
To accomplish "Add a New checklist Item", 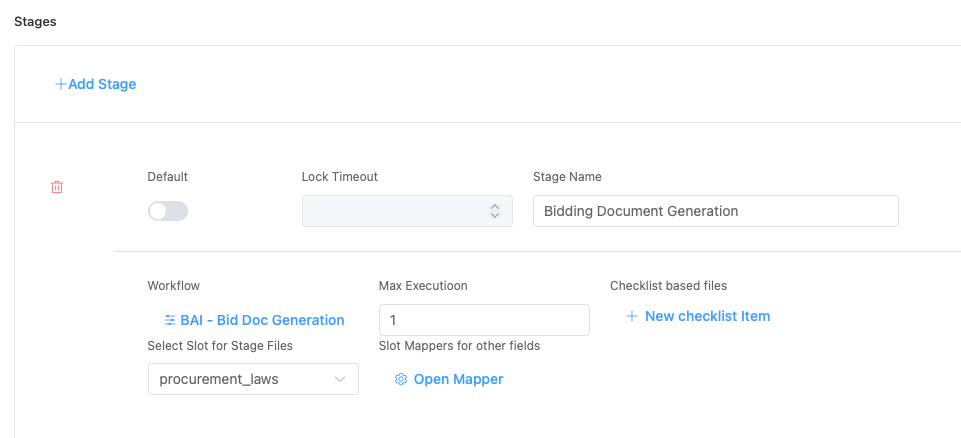I will [698, 316].
